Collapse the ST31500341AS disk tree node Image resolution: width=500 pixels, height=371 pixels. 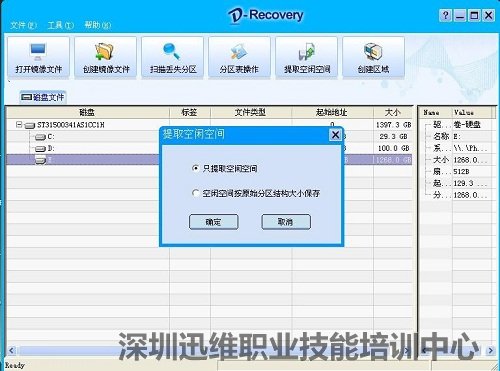19,125
